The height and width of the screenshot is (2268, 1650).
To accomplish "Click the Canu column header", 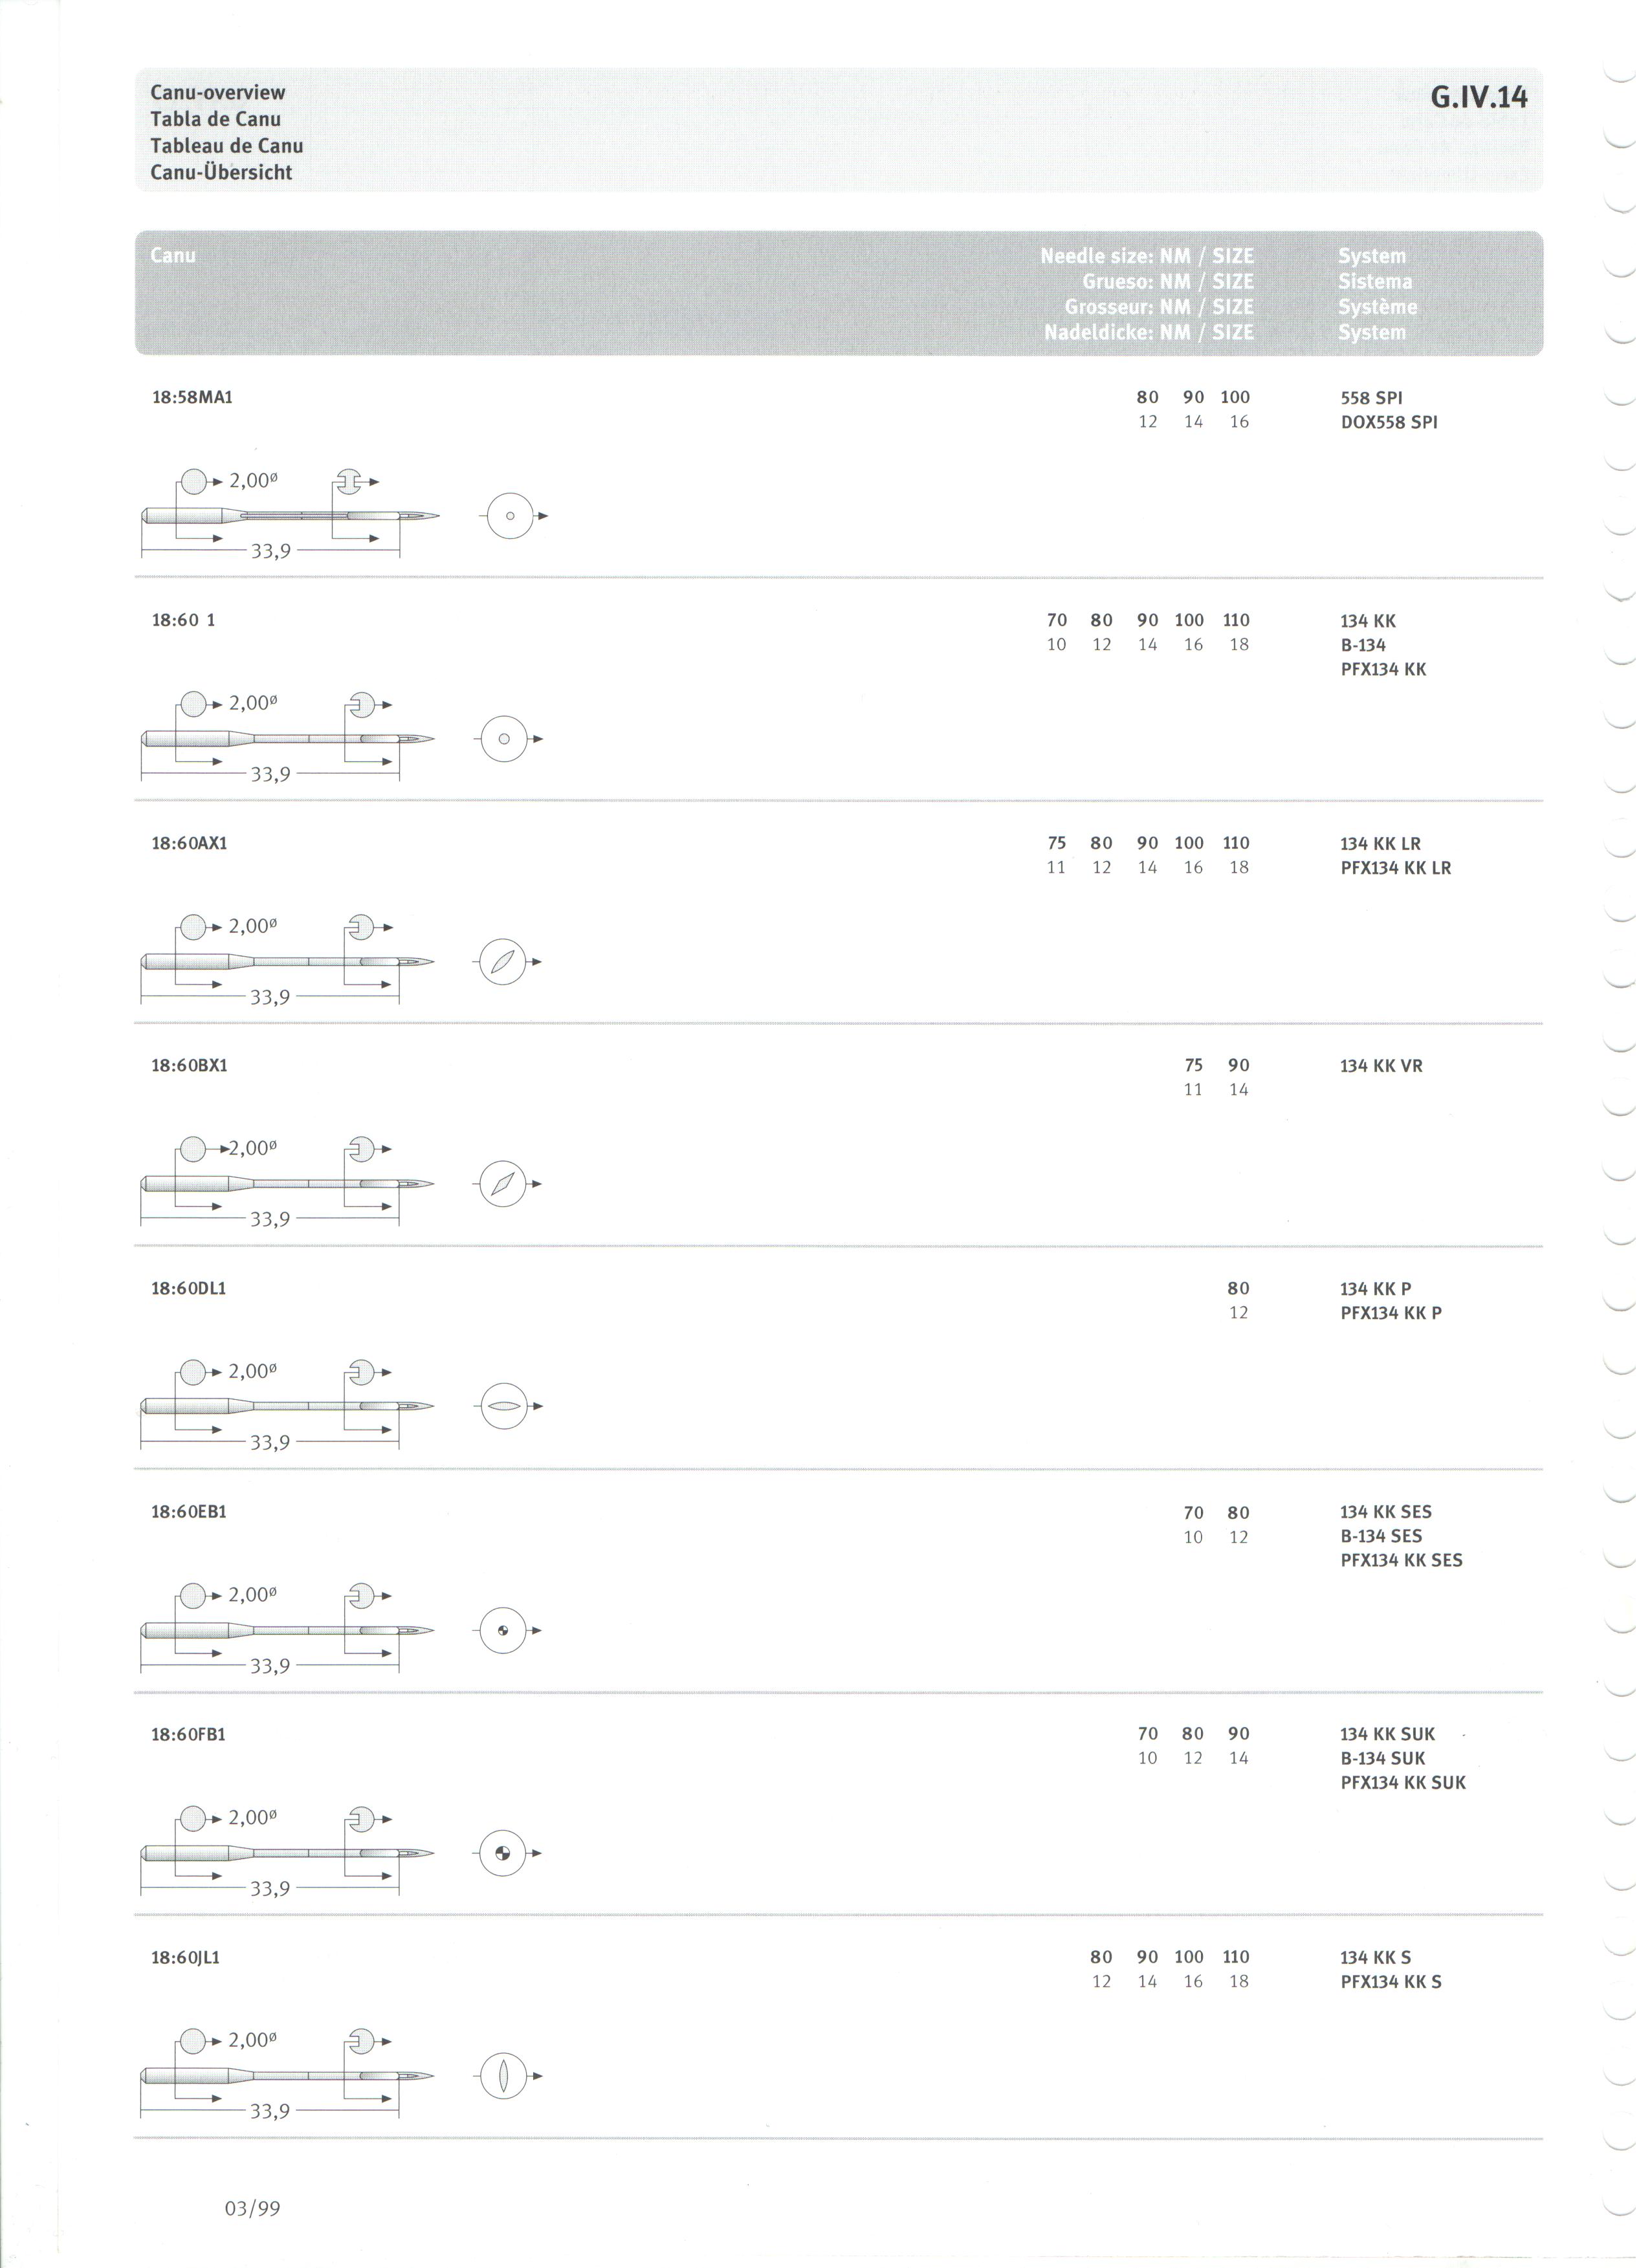I will click(174, 257).
